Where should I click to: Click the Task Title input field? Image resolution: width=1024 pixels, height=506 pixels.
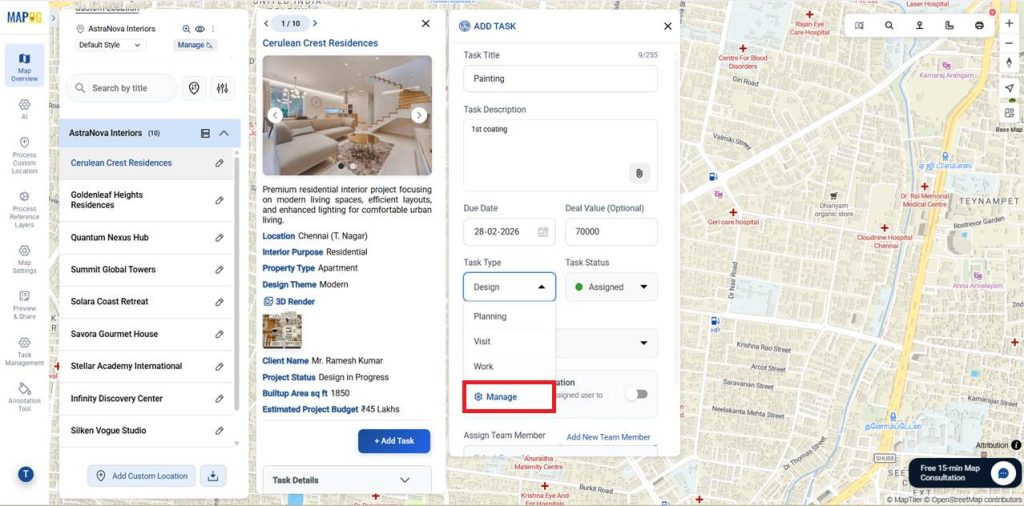click(x=560, y=78)
